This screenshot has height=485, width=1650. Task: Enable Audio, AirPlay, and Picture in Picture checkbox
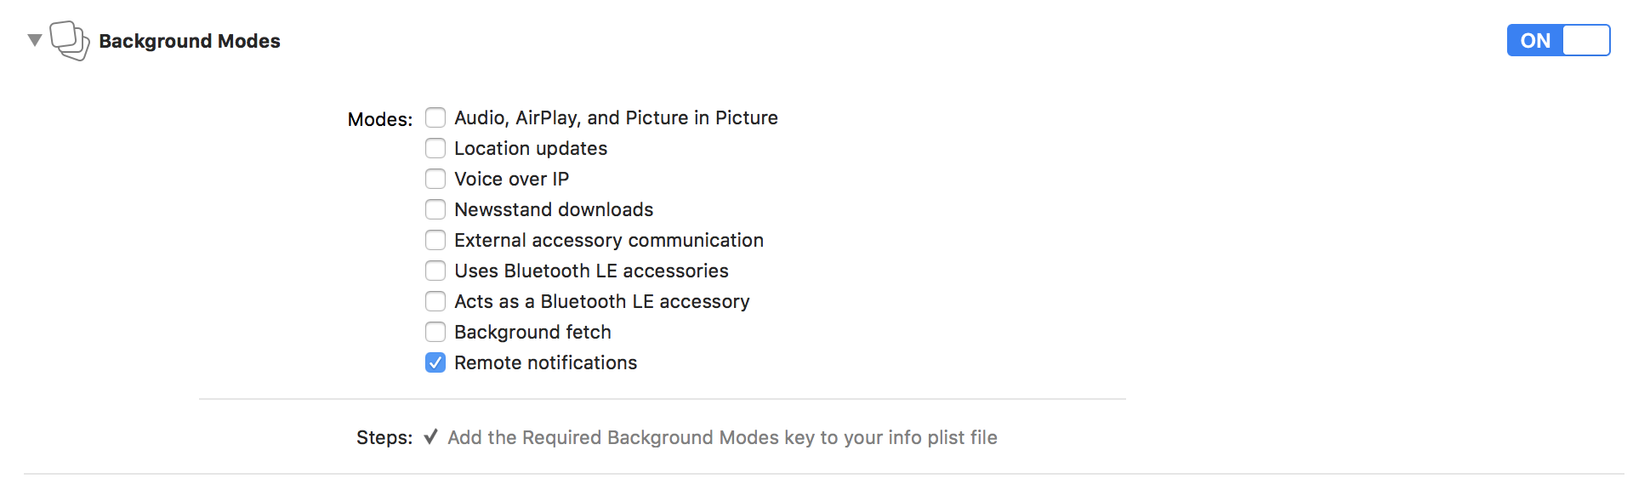tap(435, 118)
